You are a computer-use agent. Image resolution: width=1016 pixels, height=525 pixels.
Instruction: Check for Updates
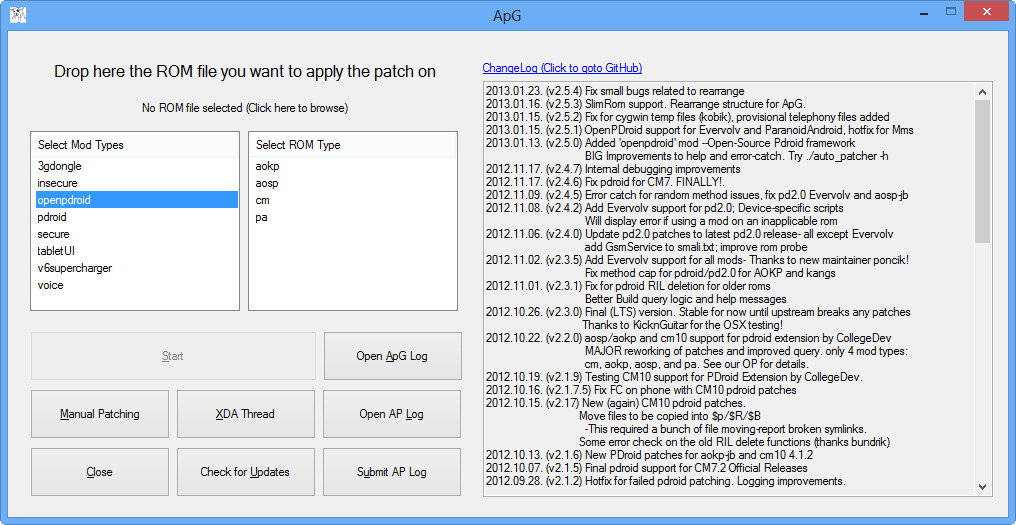(245, 472)
